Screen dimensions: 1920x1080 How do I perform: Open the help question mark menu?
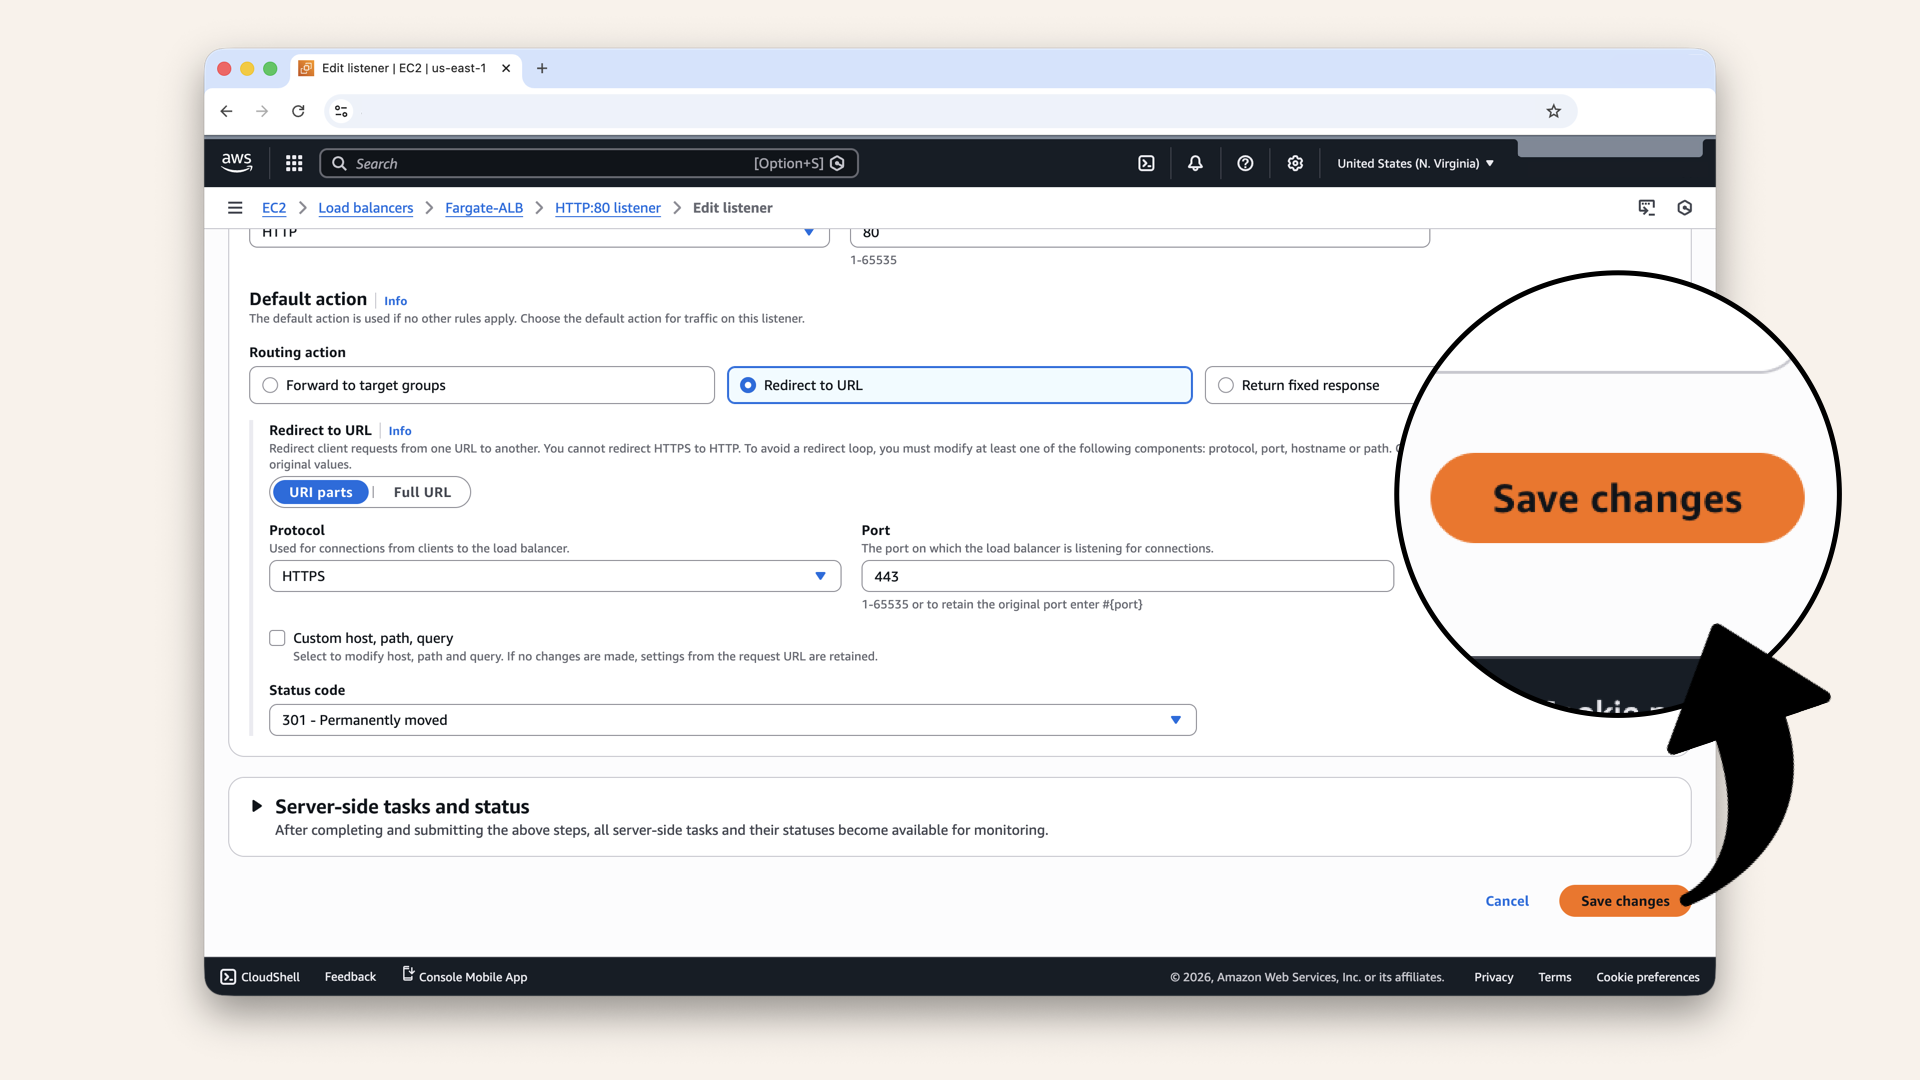(x=1245, y=163)
